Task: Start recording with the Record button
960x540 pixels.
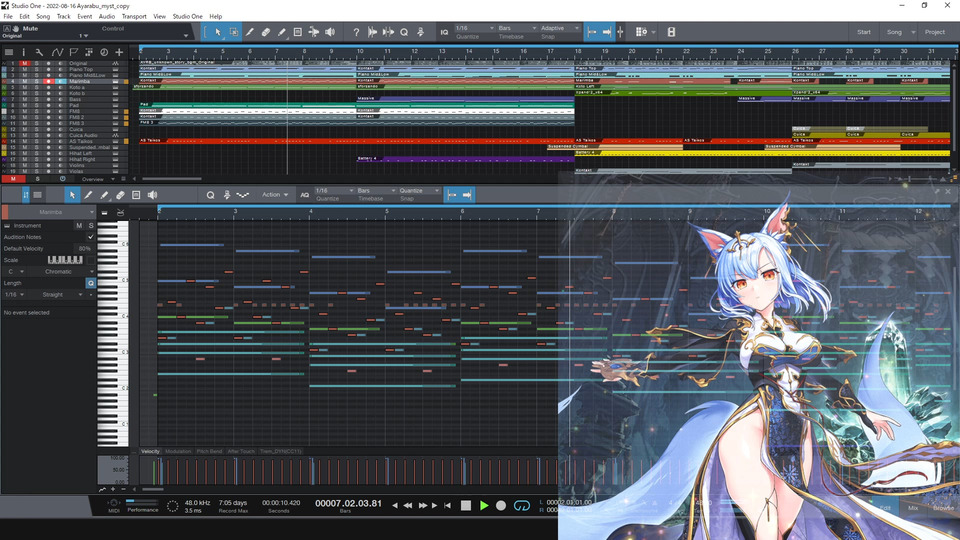Action: click(x=501, y=505)
